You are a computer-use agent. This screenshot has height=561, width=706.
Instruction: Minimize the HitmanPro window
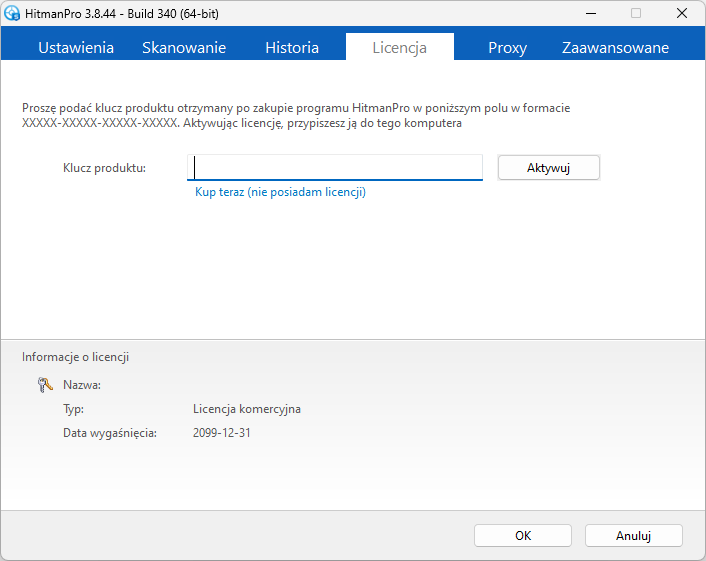(591, 14)
